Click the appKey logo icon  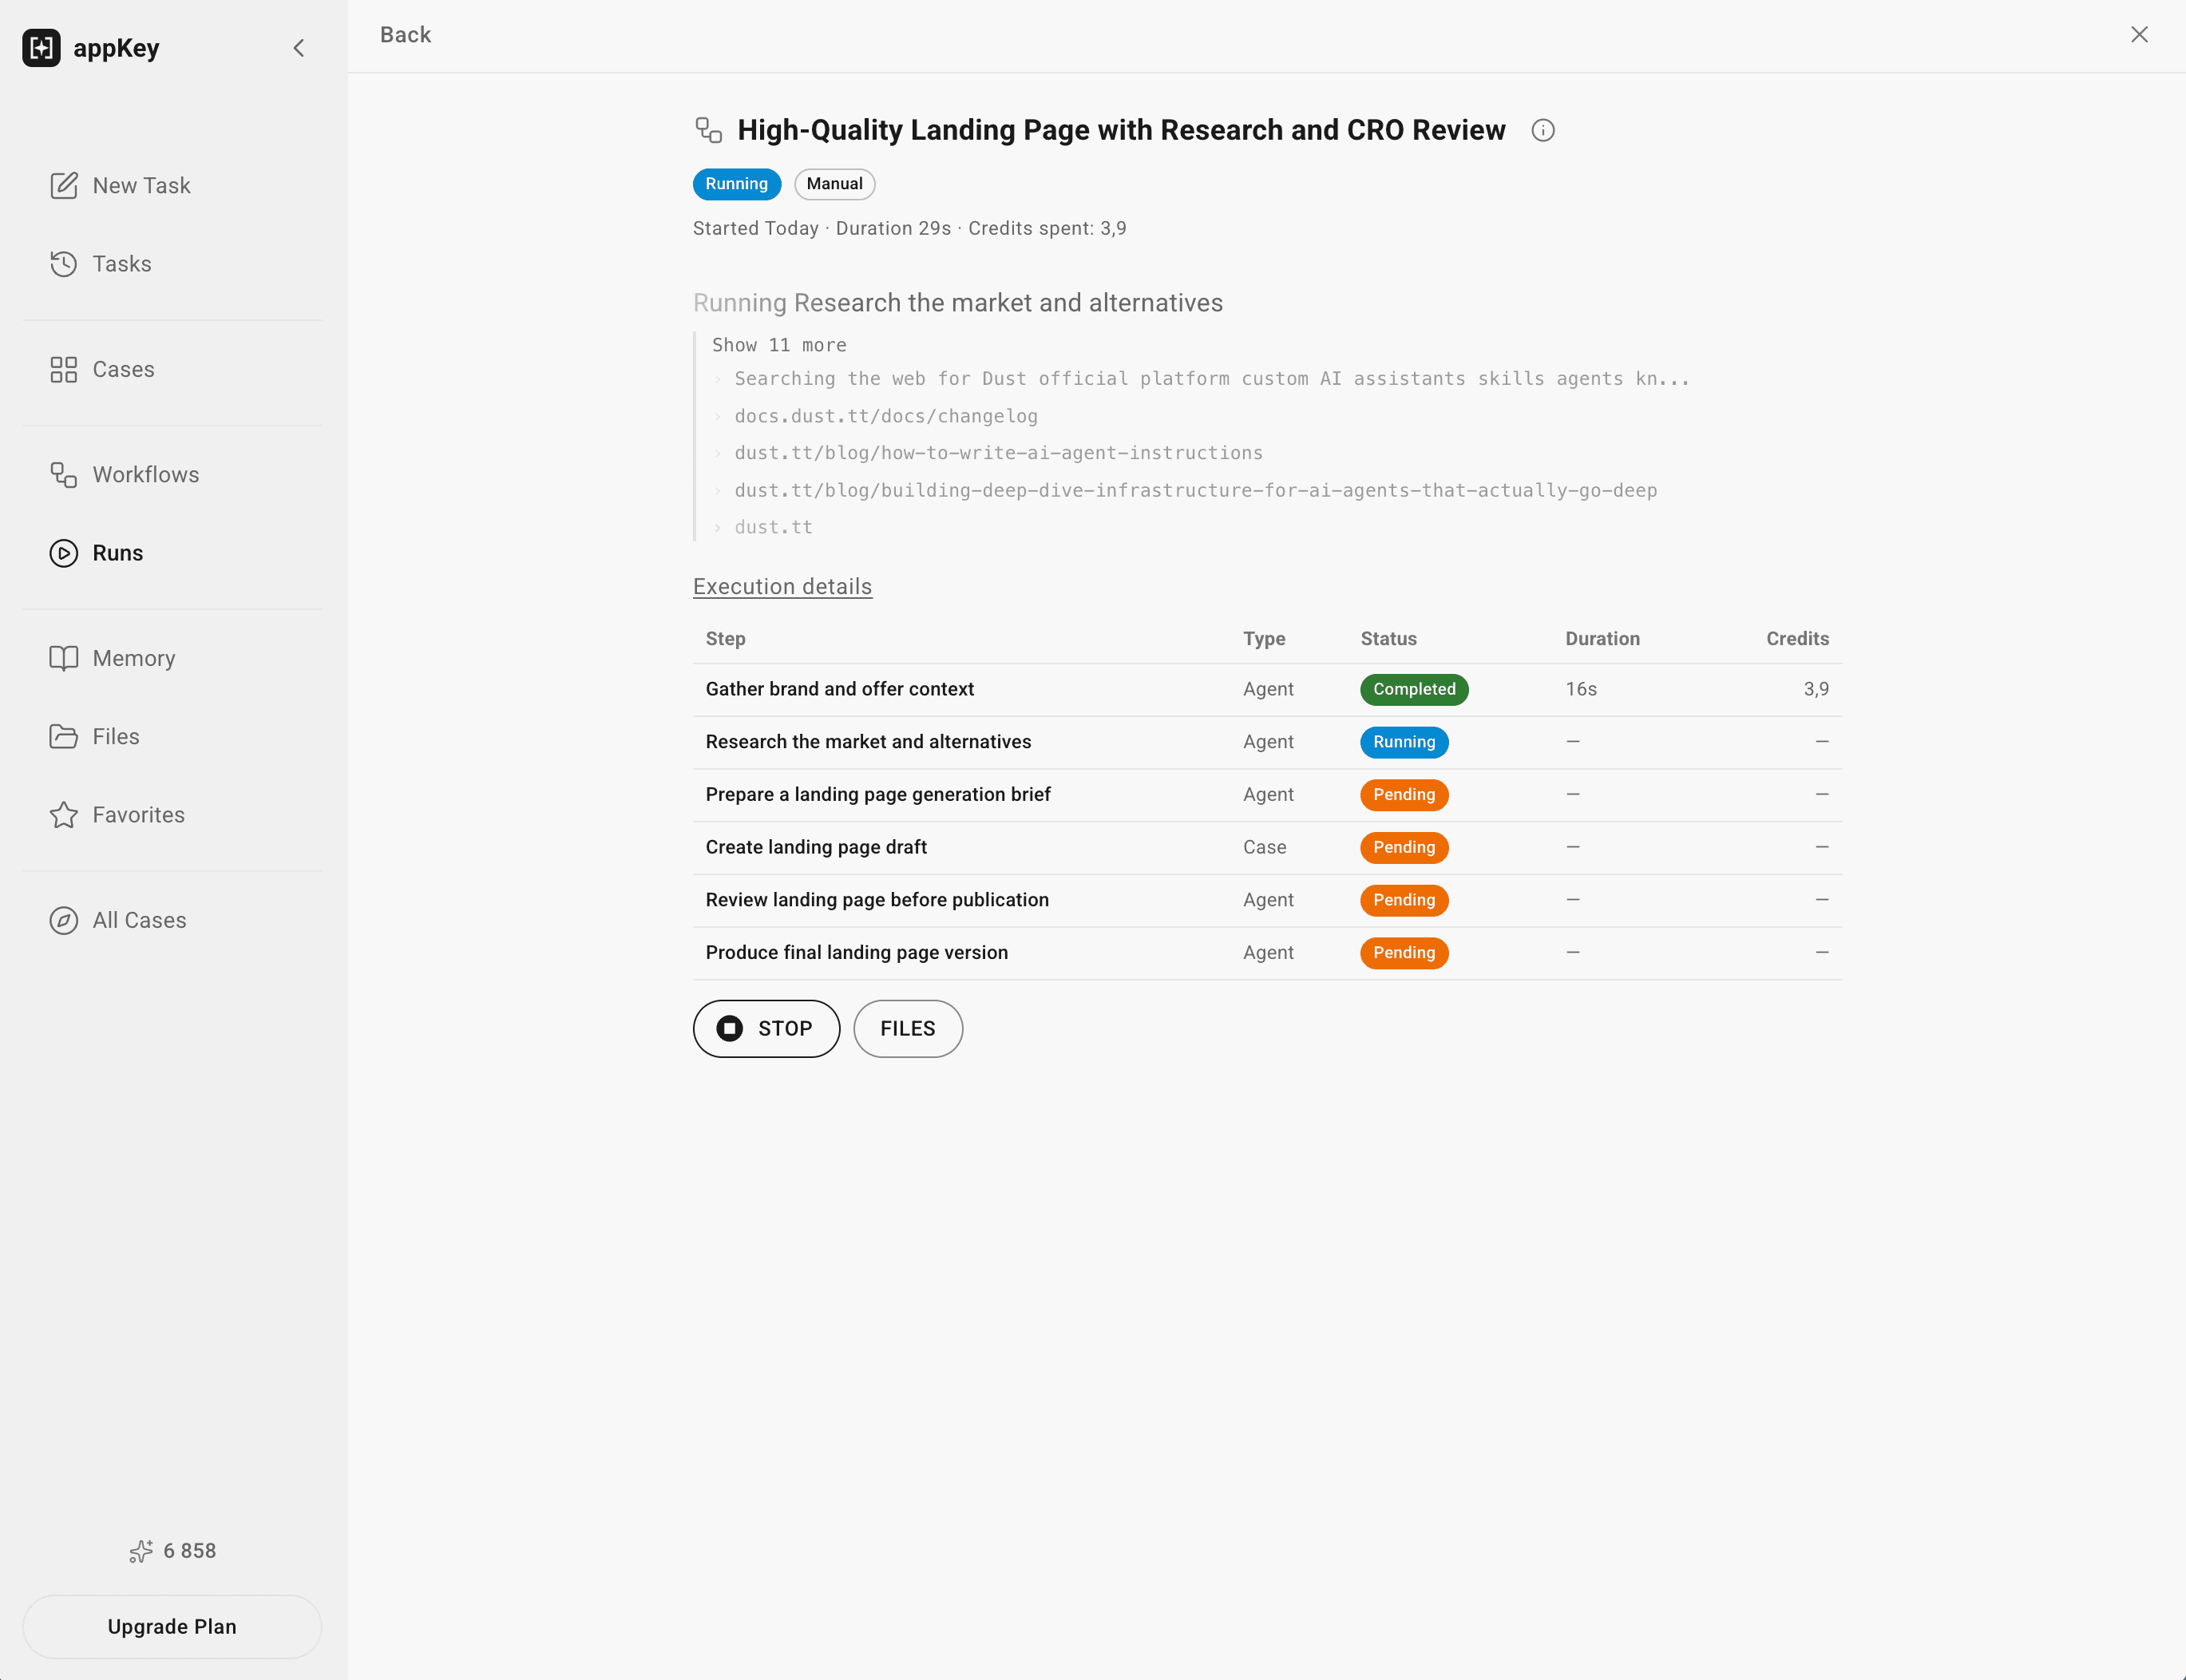(x=41, y=48)
